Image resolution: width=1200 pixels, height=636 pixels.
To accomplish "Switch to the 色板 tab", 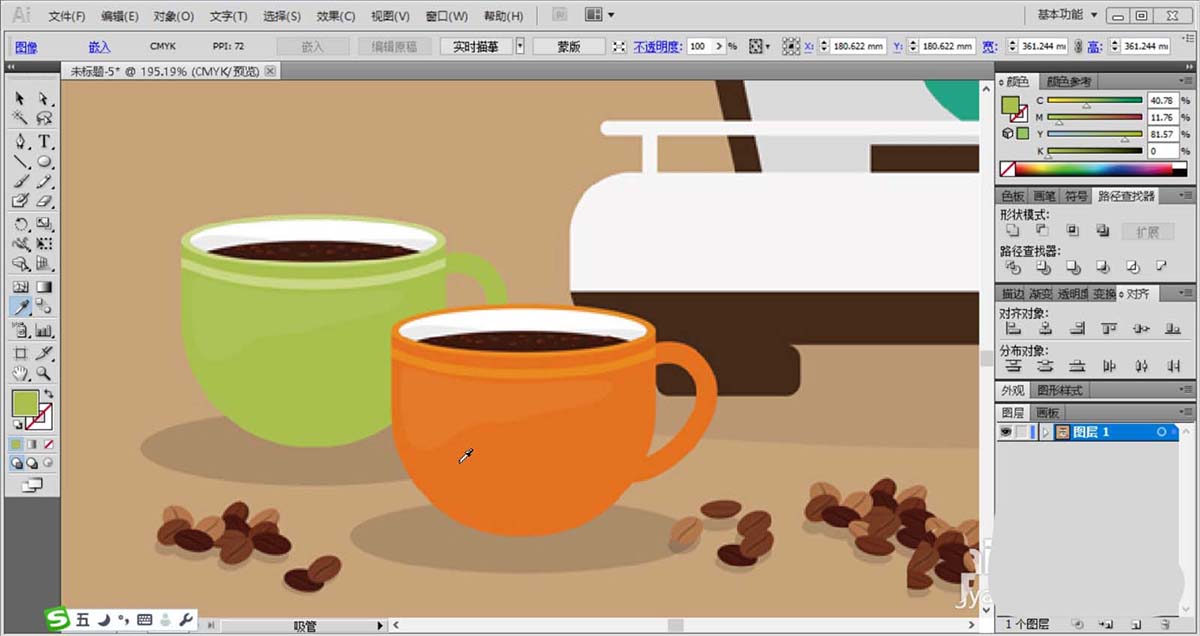I will pyautogui.click(x=1013, y=196).
